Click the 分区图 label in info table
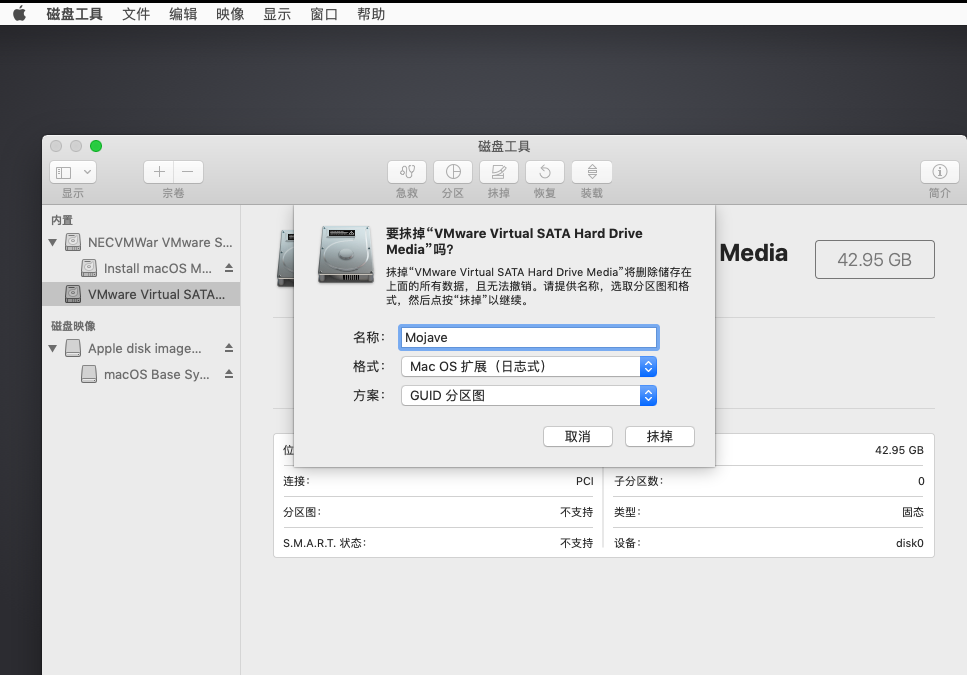The height and width of the screenshot is (675, 967). pos(302,512)
